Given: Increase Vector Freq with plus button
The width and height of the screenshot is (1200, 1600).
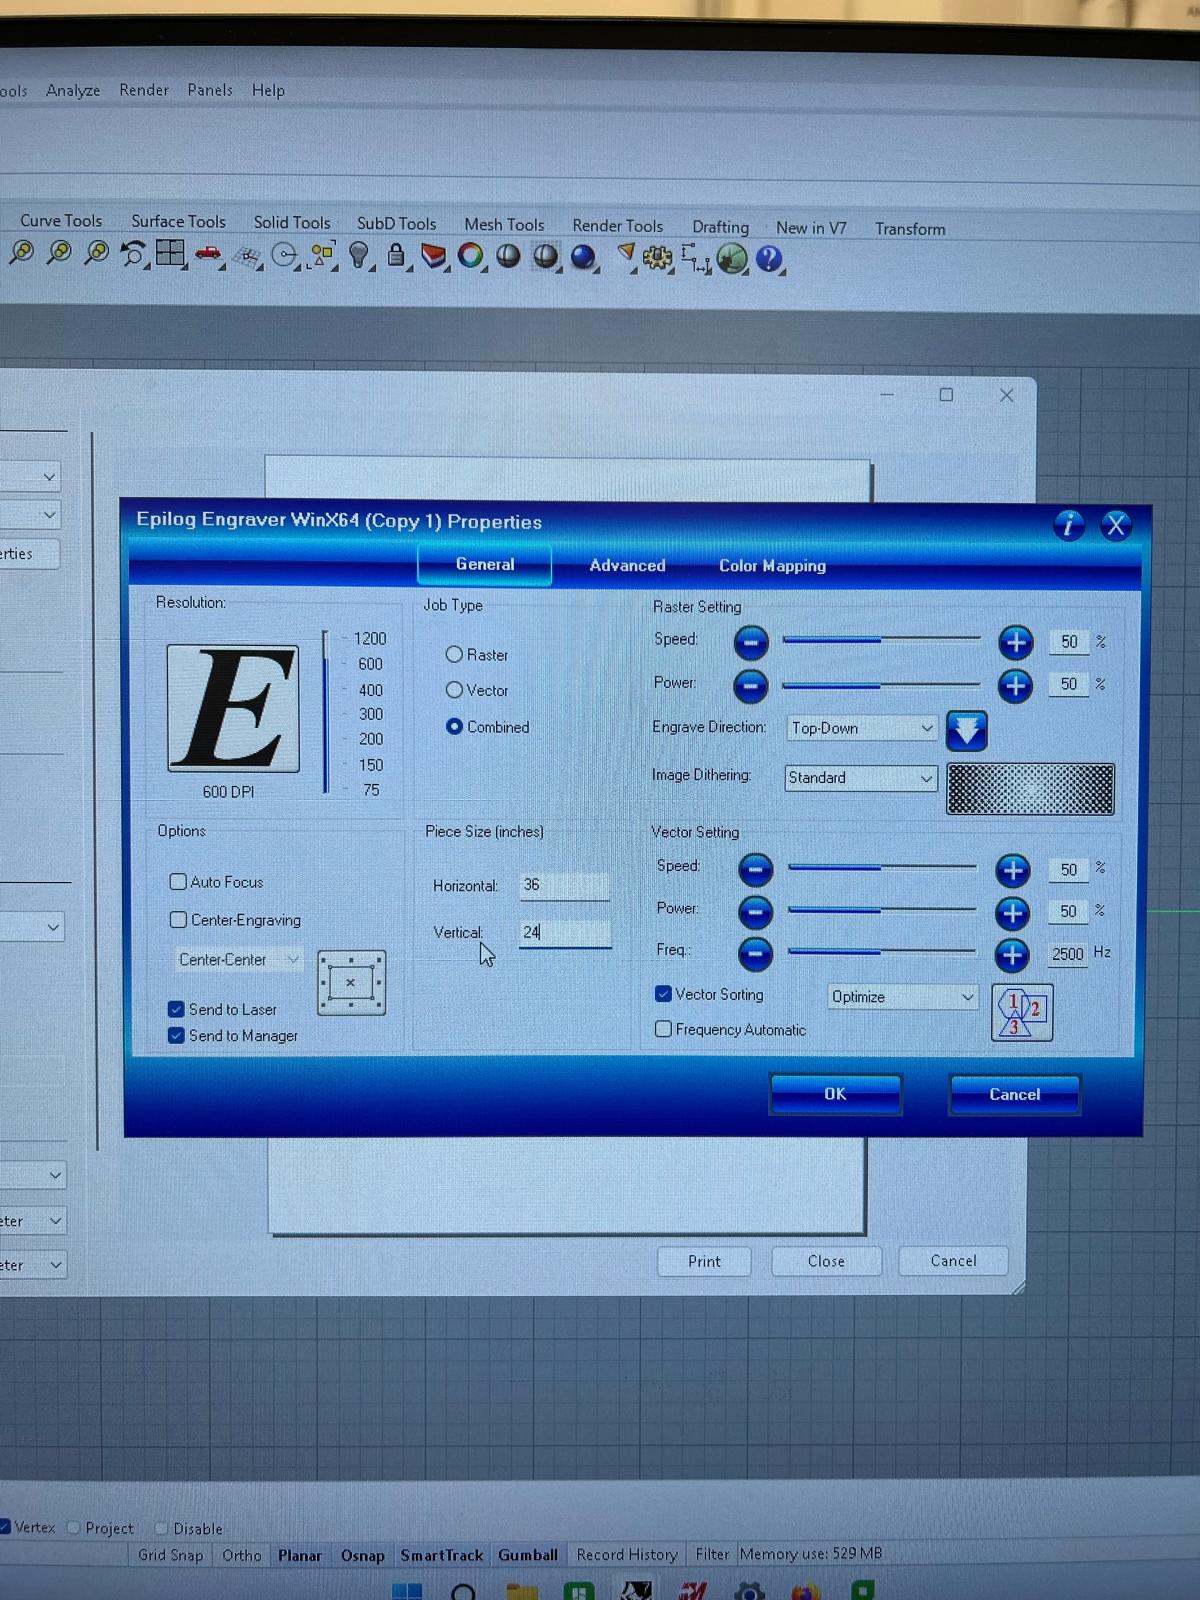Looking at the screenshot, I should [1012, 955].
